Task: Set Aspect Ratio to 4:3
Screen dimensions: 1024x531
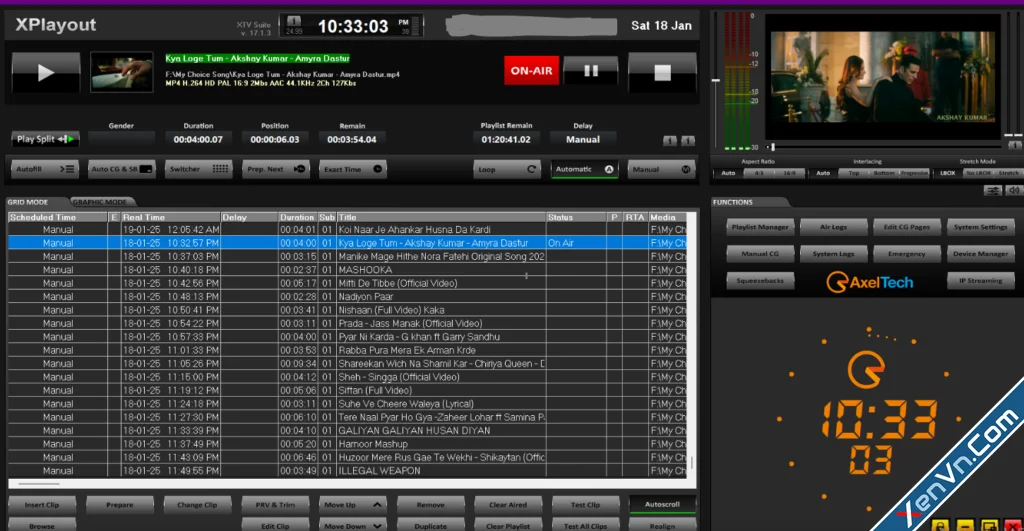Action: click(x=759, y=173)
